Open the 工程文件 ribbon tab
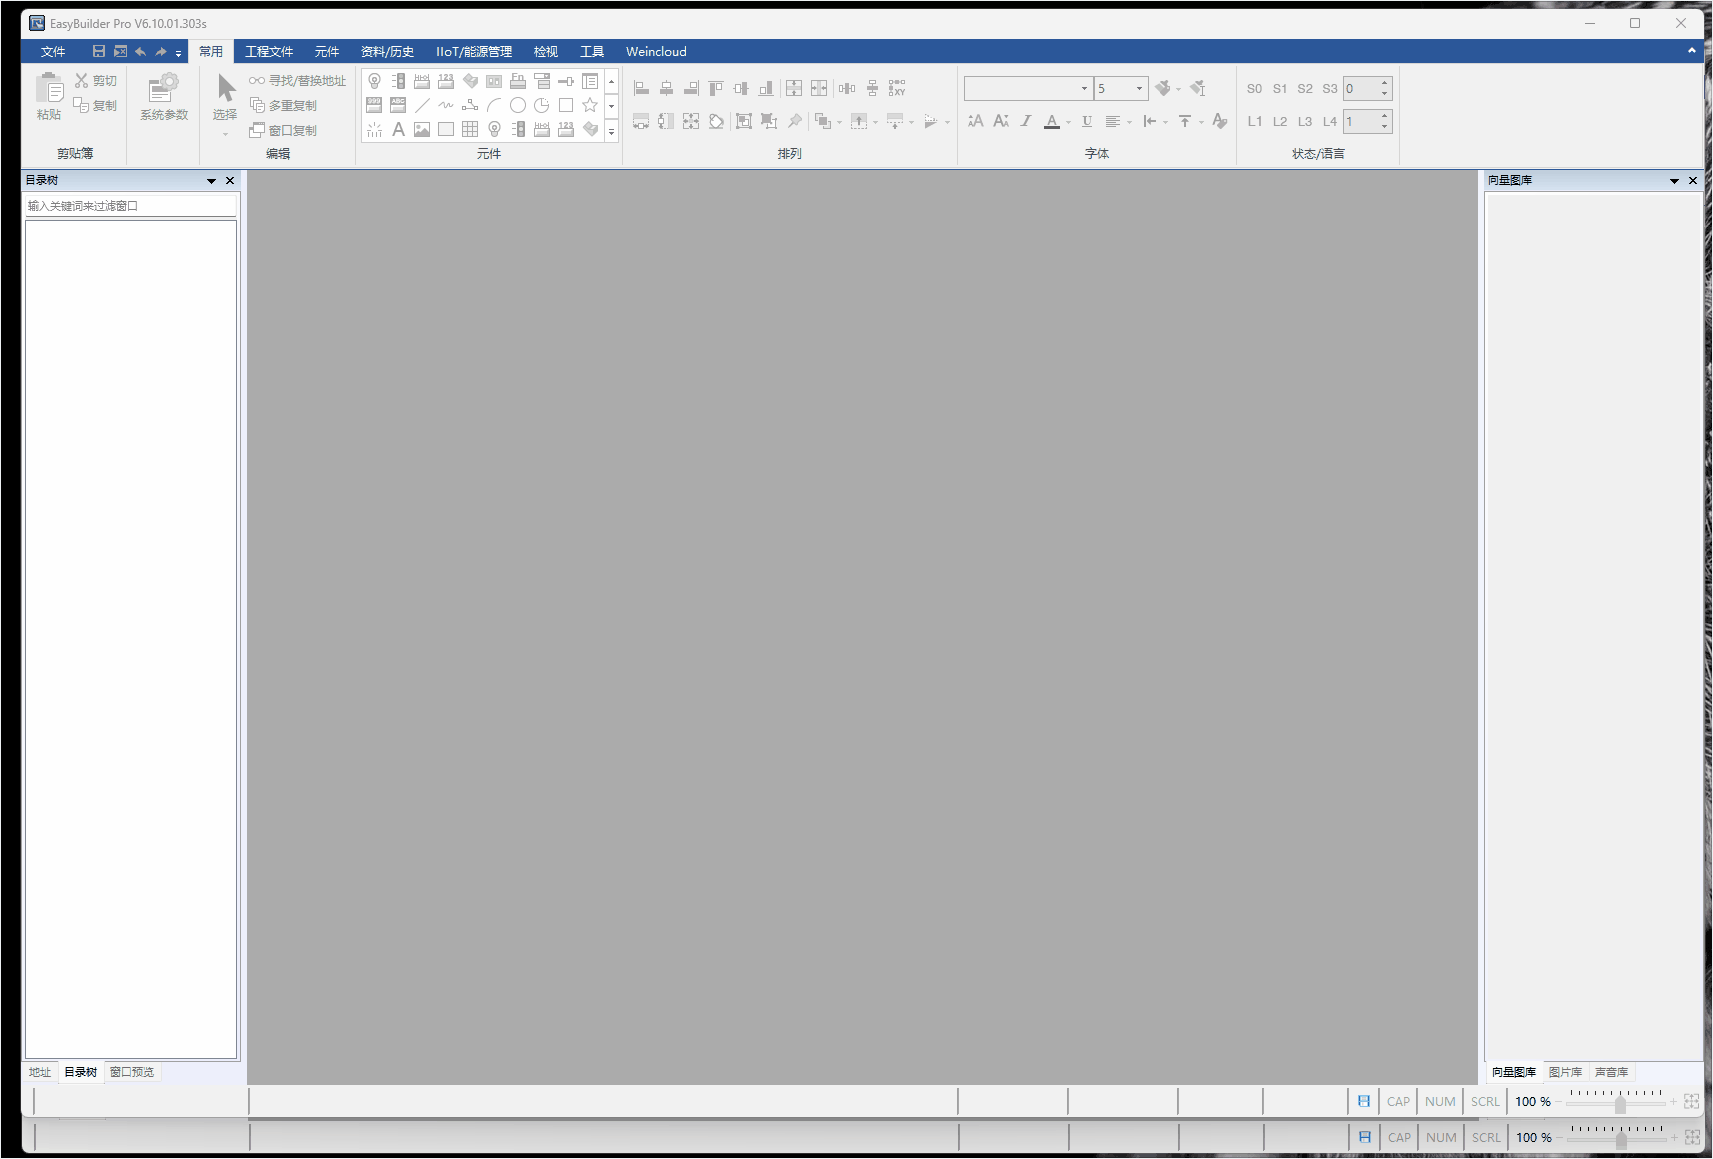Image resolution: width=1713 pixels, height=1159 pixels. (269, 51)
